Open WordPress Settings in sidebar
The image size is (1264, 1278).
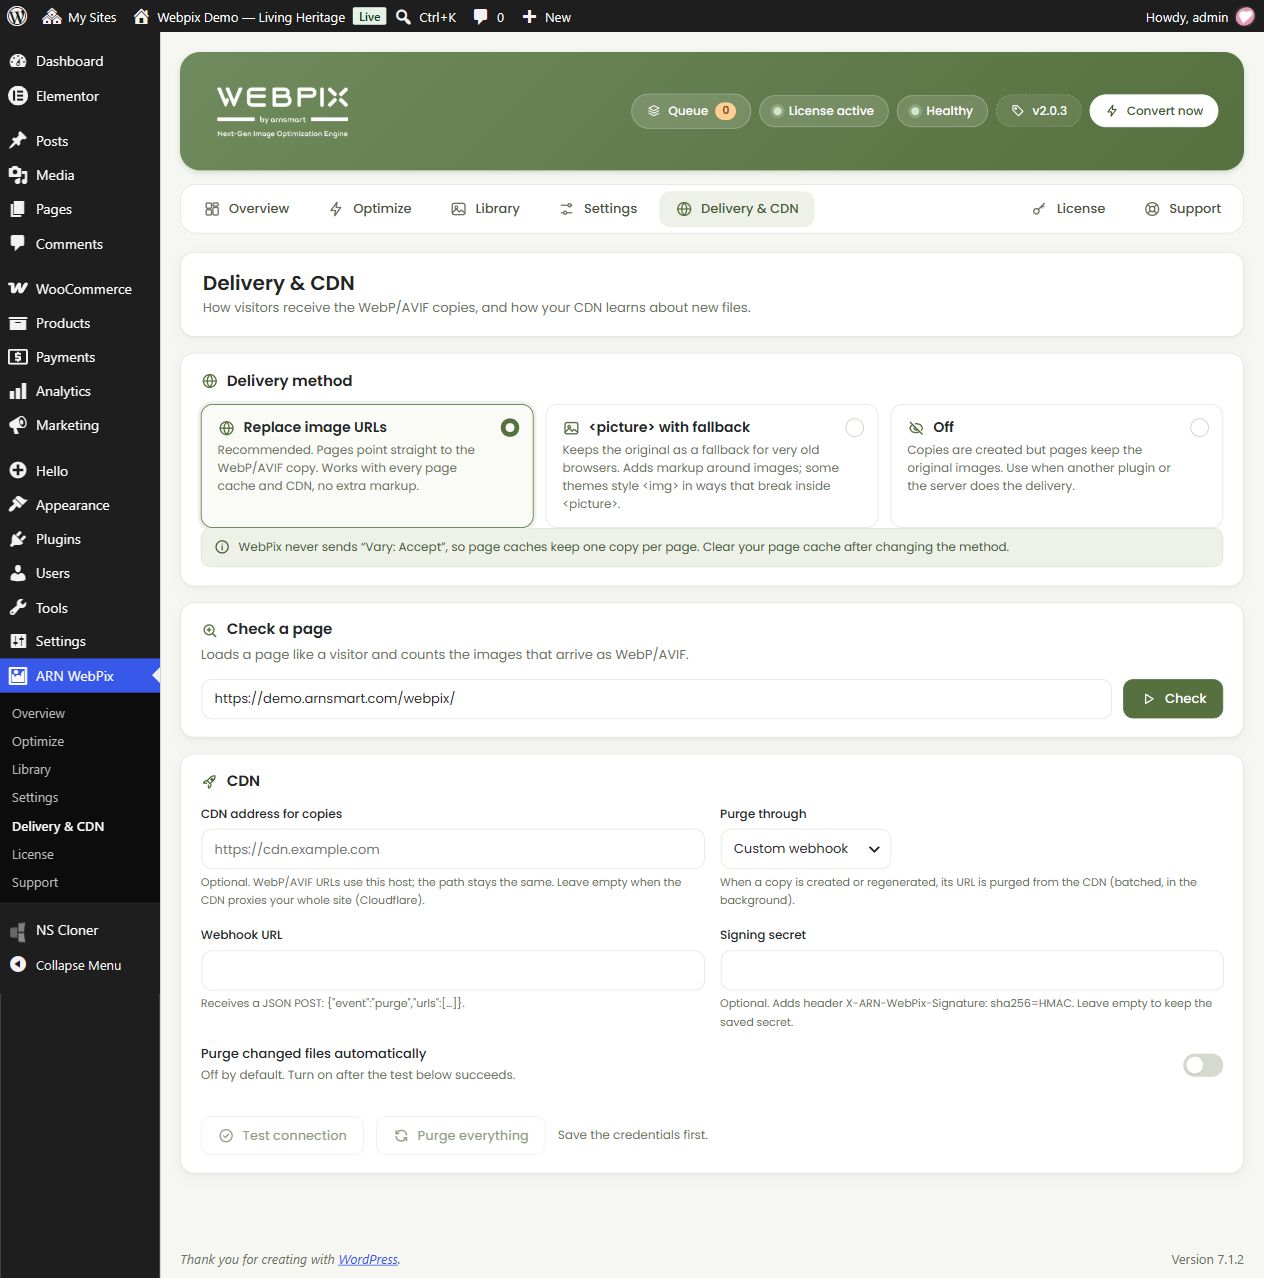tap(80, 641)
